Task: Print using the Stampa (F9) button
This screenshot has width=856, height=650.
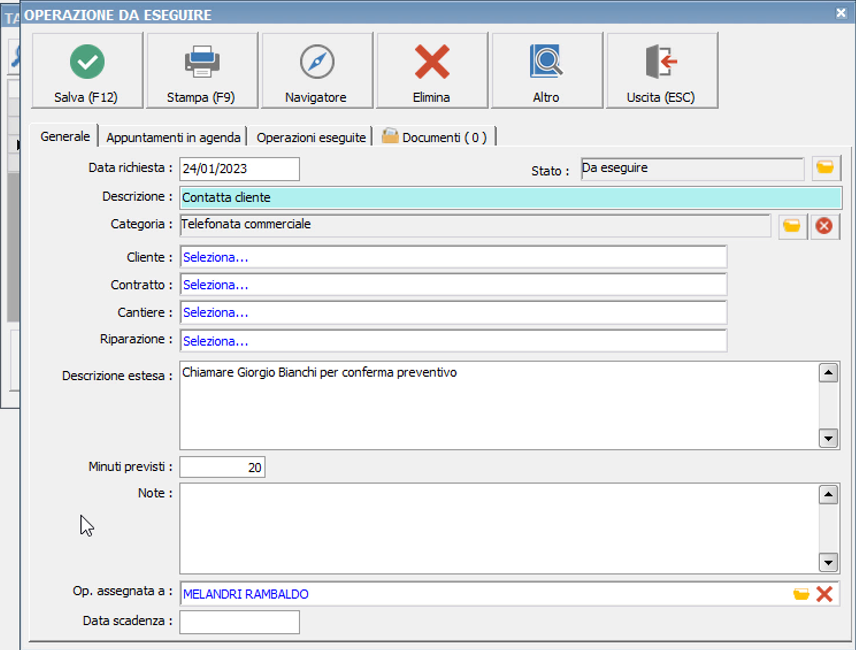Action: (202, 70)
